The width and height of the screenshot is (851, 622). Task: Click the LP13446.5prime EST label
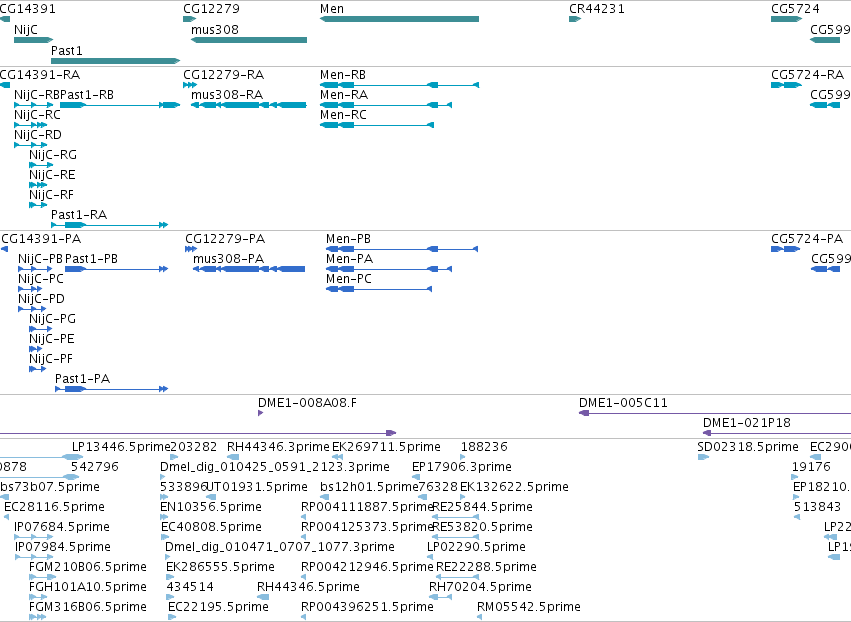(121, 447)
